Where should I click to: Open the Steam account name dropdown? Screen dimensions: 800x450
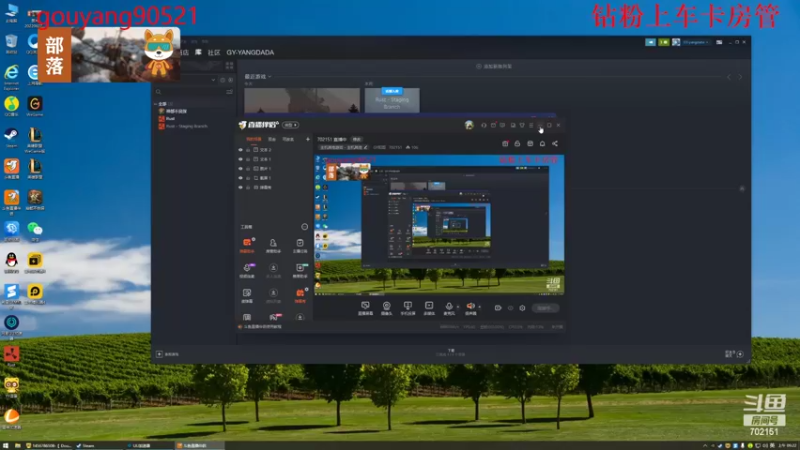coord(695,42)
